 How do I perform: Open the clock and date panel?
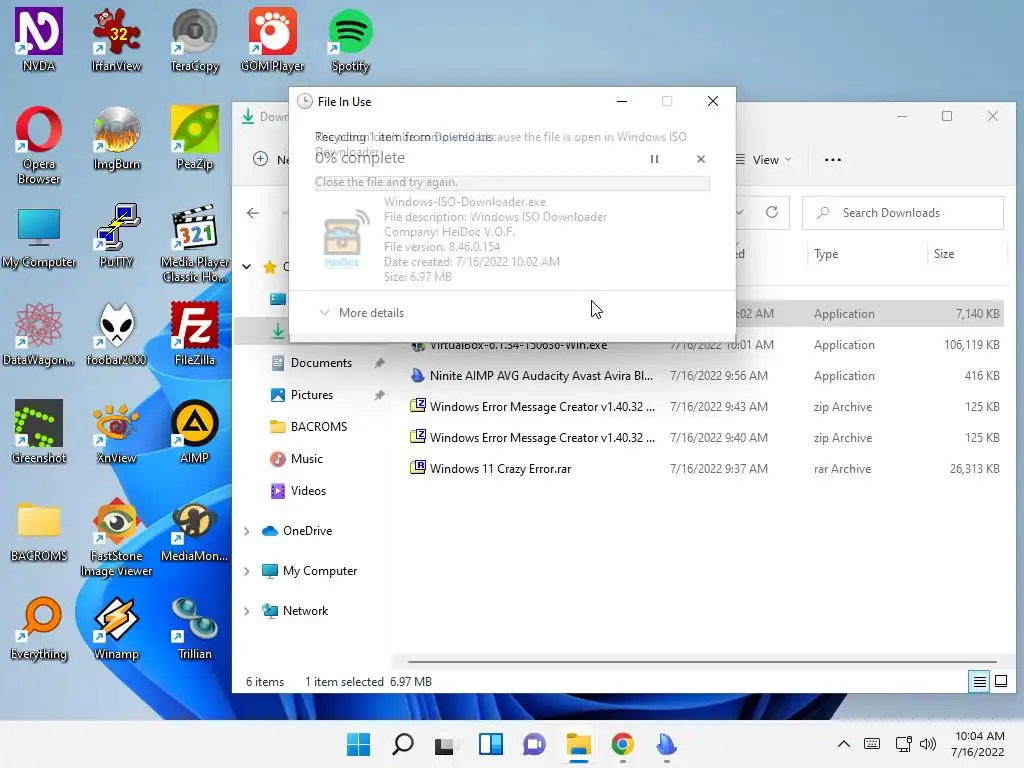[978, 744]
